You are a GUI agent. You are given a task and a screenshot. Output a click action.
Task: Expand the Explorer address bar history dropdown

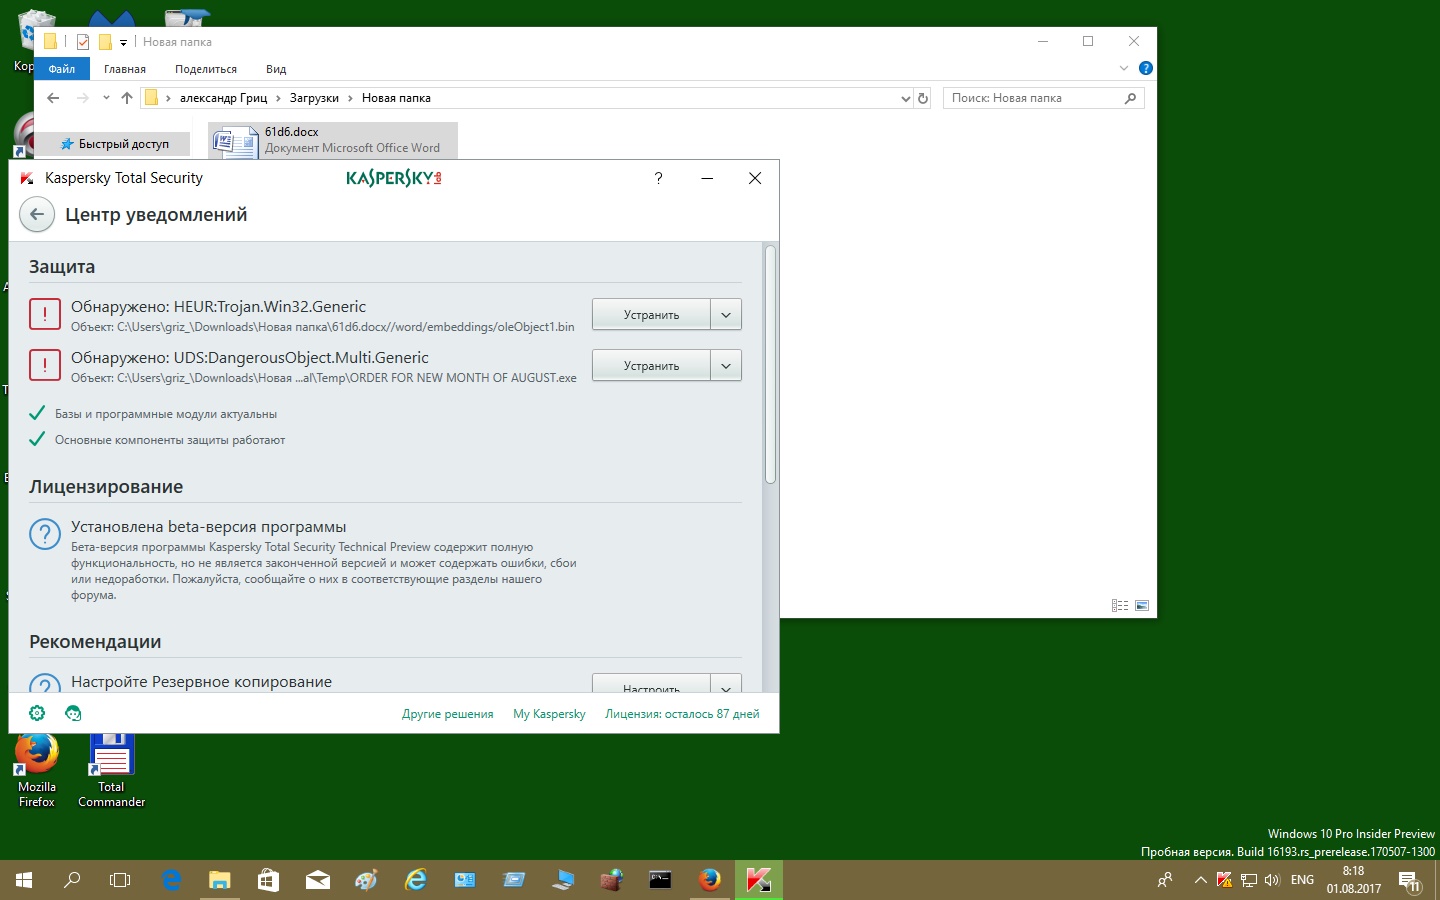906,98
